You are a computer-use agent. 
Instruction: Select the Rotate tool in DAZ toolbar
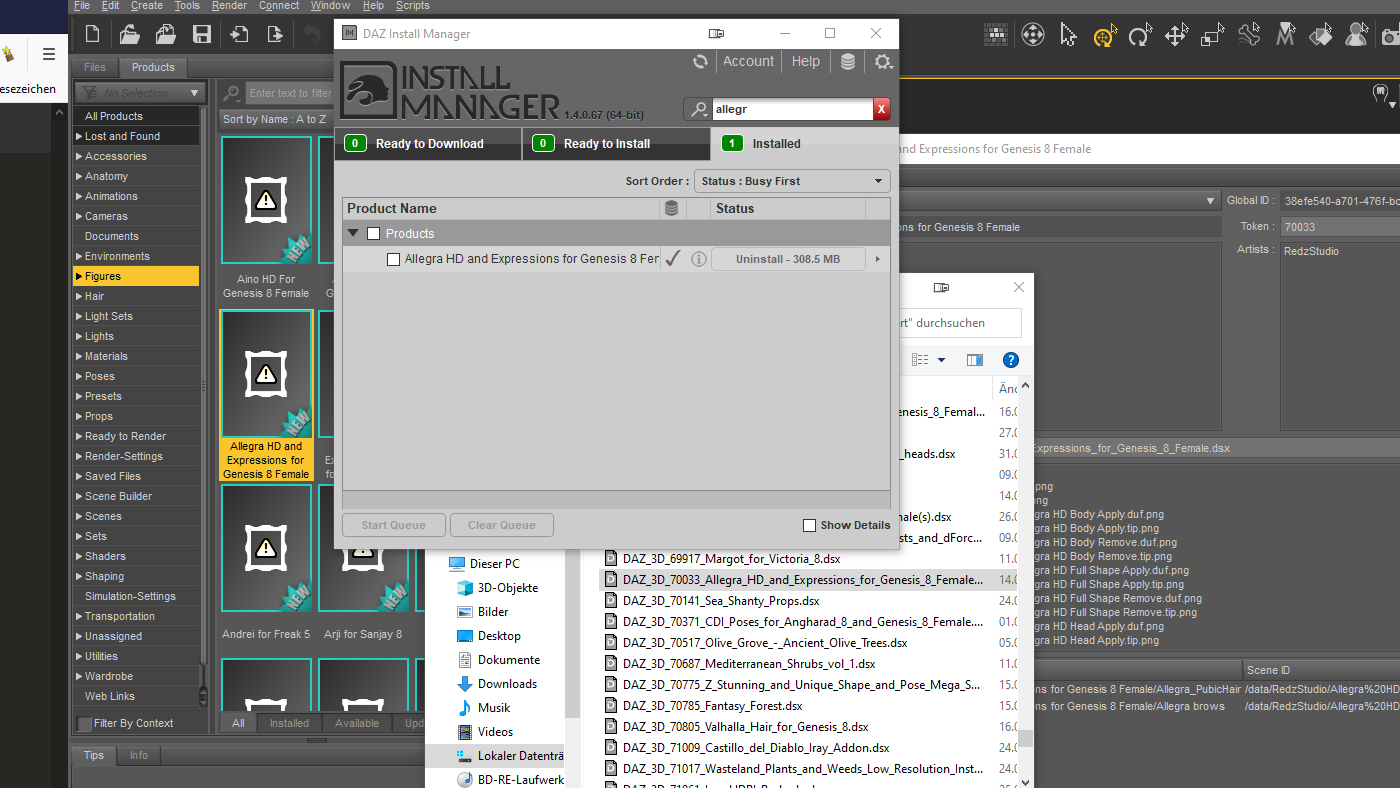pyautogui.click(x=1140, y=36)
